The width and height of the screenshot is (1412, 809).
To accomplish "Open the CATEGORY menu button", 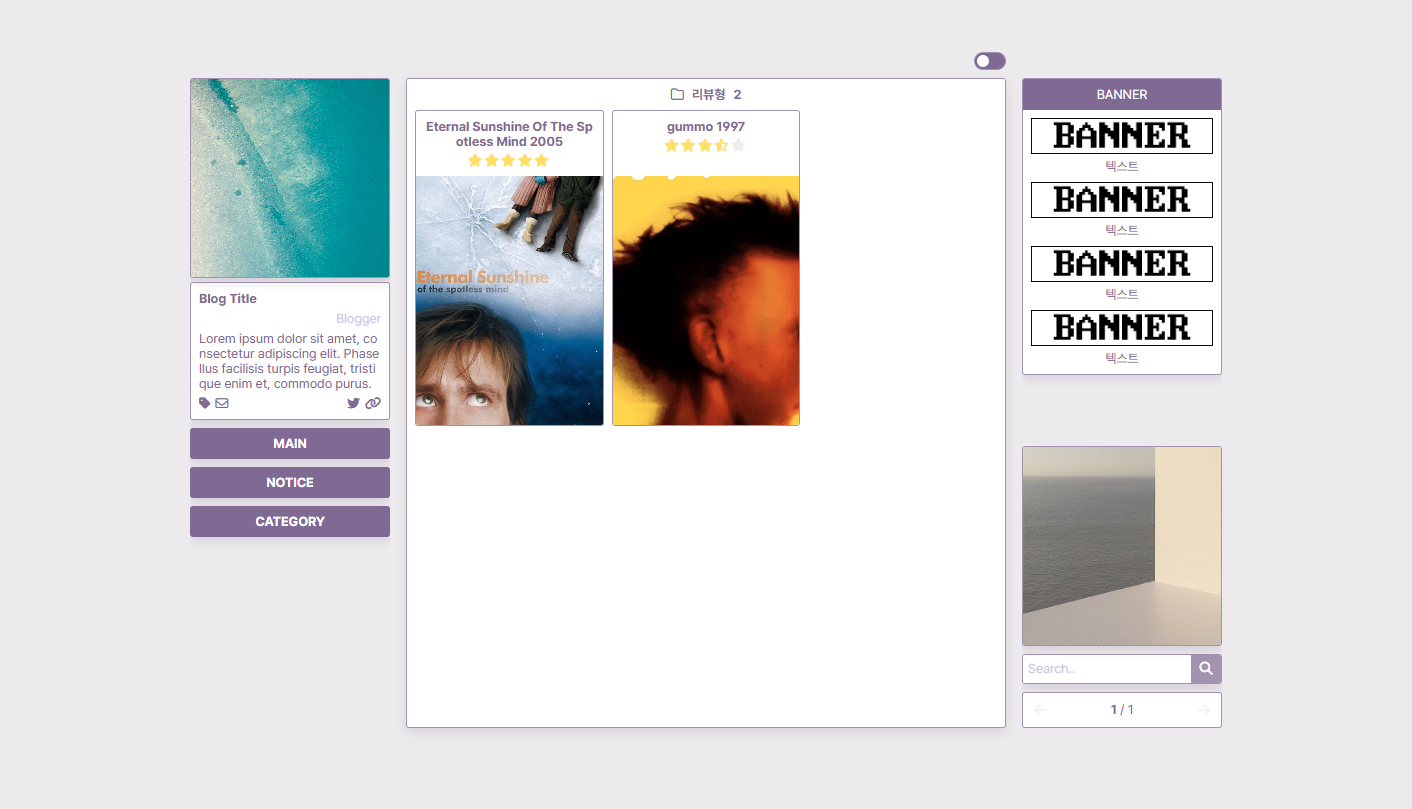I will 290,521.
